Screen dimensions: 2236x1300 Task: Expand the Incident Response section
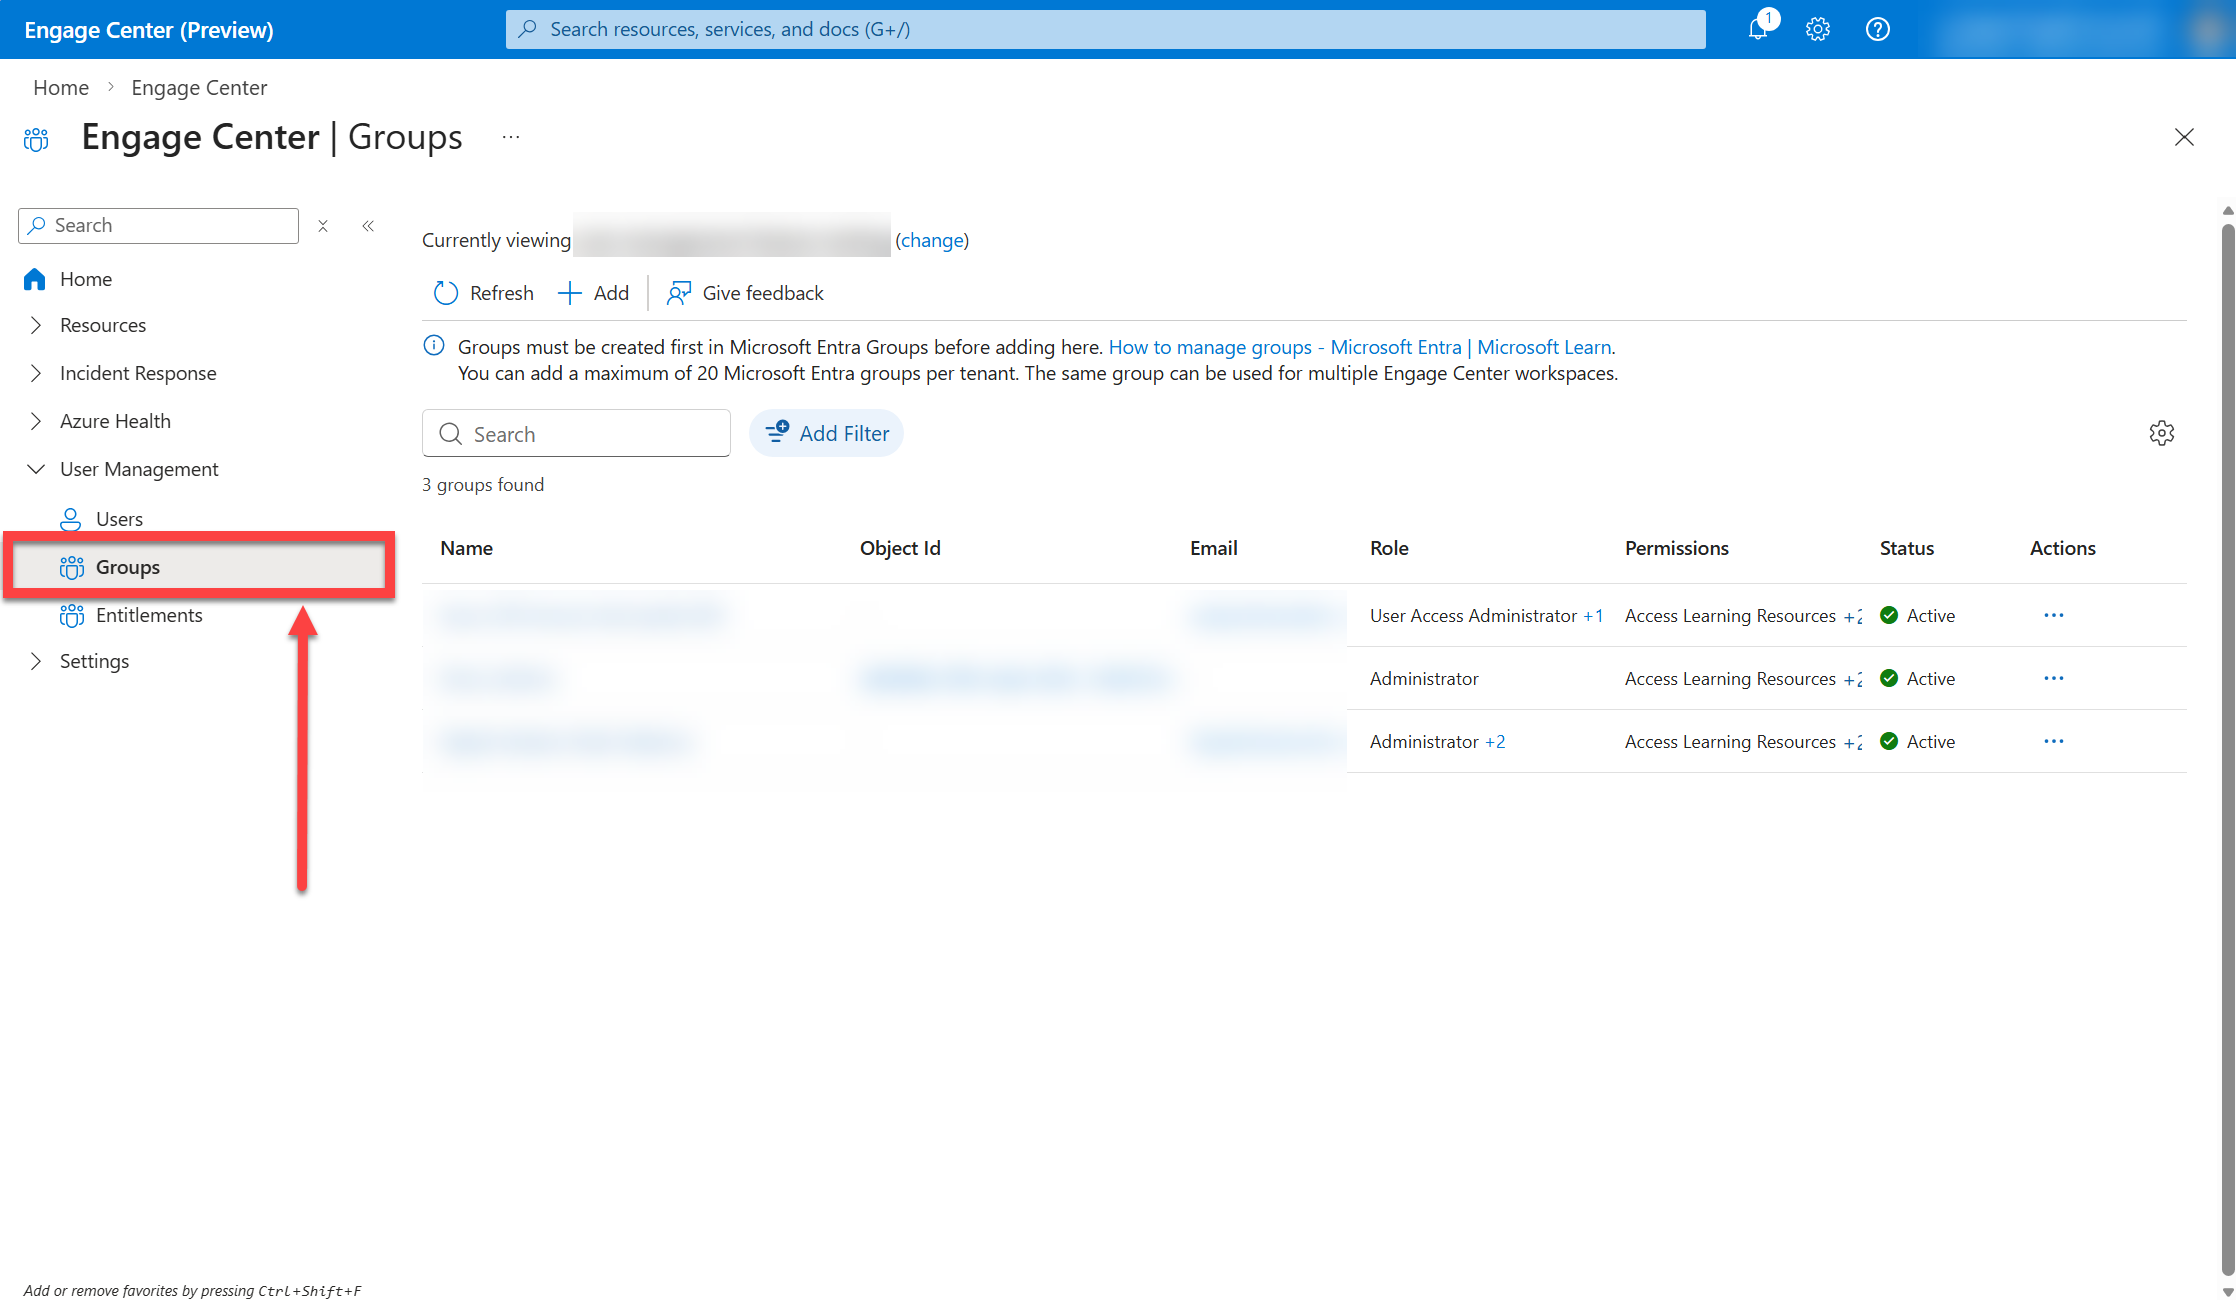(36, 373)
